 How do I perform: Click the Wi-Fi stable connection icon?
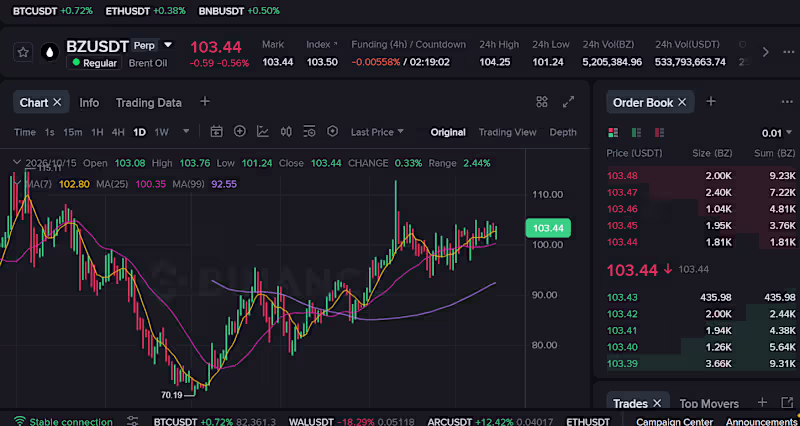click(x=19, y=421)
